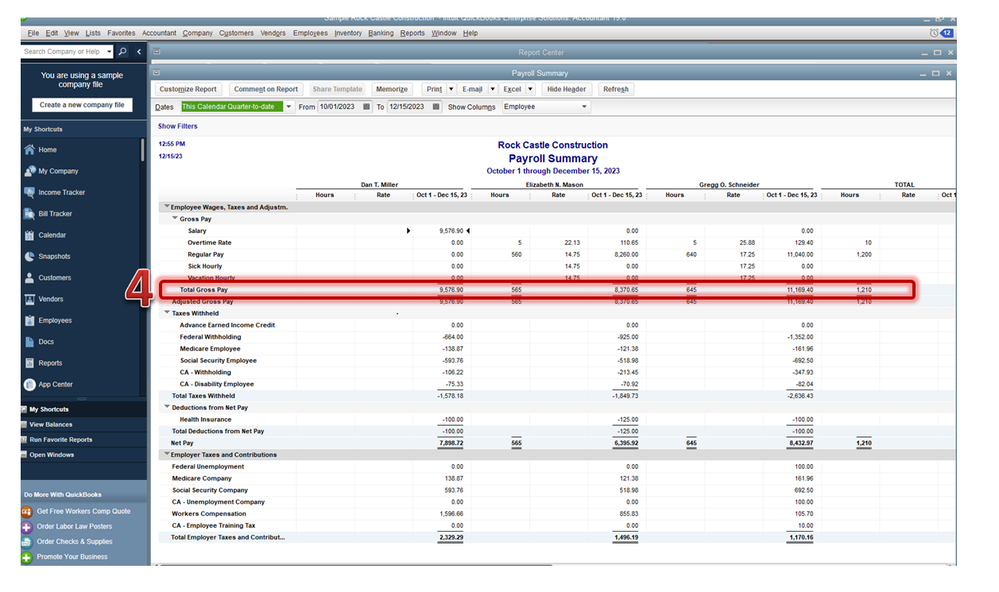Open the From date calendar picker
Viewport: 999px width, 592px height.
point(366,107)
